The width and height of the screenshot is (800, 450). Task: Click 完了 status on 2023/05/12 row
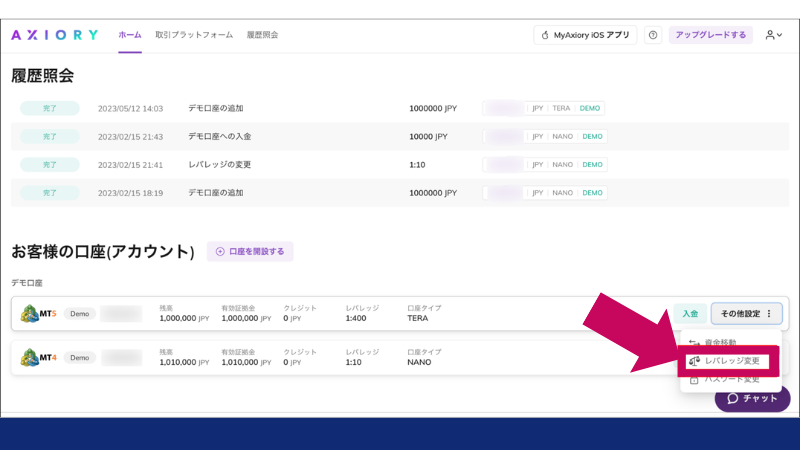(x=49, y=108)
